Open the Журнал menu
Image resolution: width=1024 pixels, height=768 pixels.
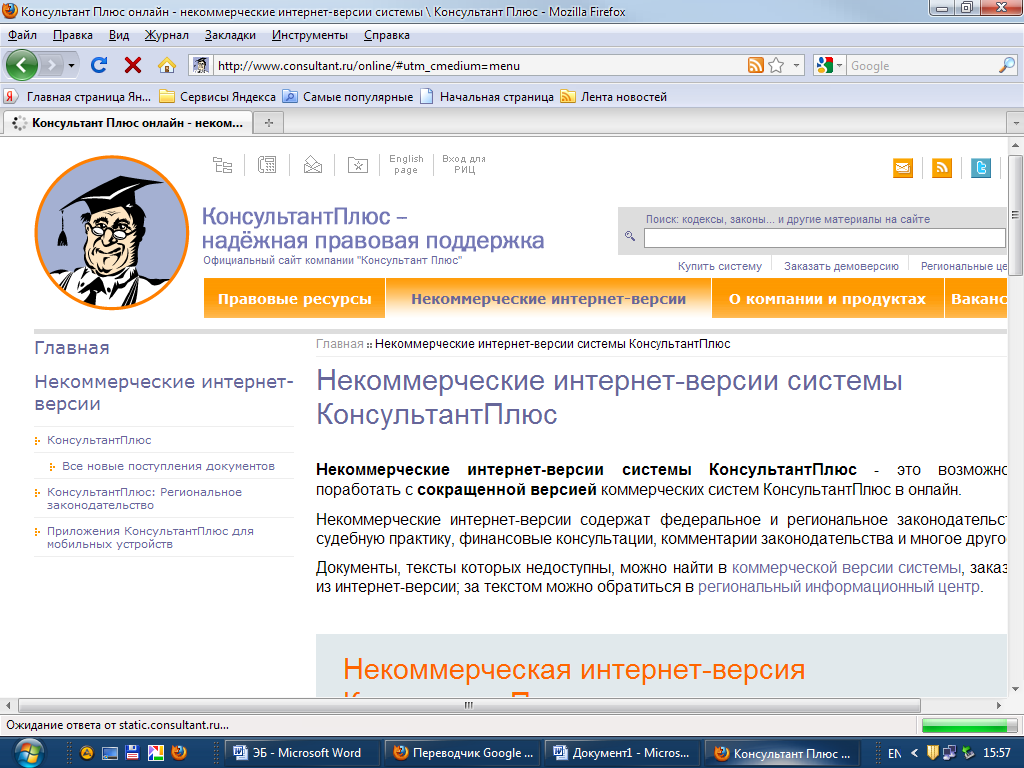point(167,35)
